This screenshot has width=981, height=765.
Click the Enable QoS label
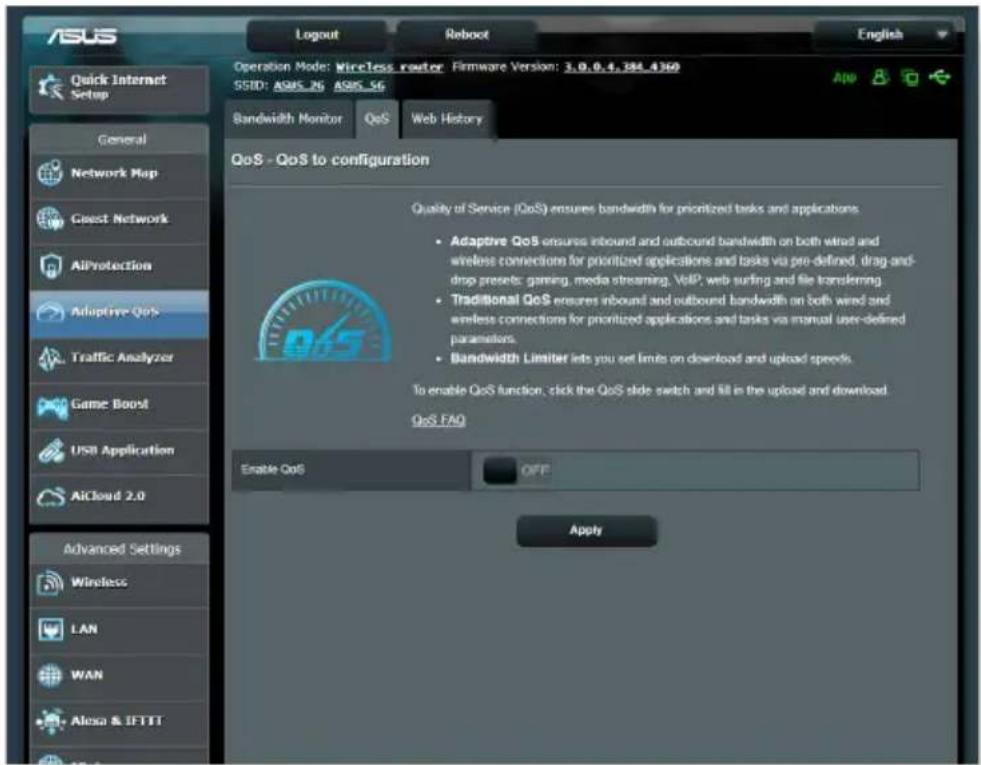(x=273, y=469)
